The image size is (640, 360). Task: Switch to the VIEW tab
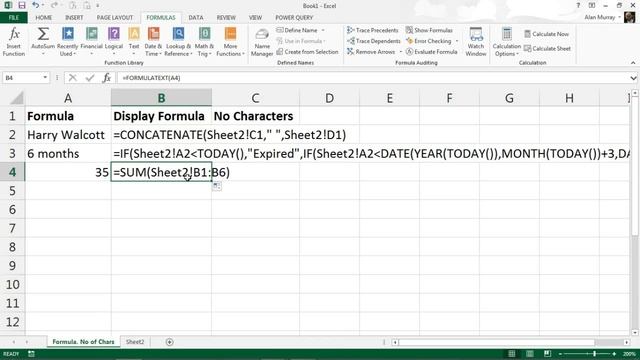pos(255,18)
